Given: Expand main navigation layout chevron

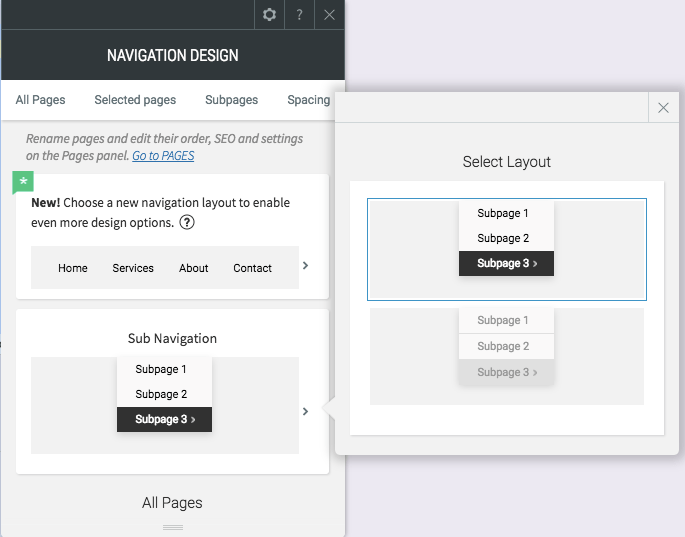Looking at the screenshot, I should (305, 265).
